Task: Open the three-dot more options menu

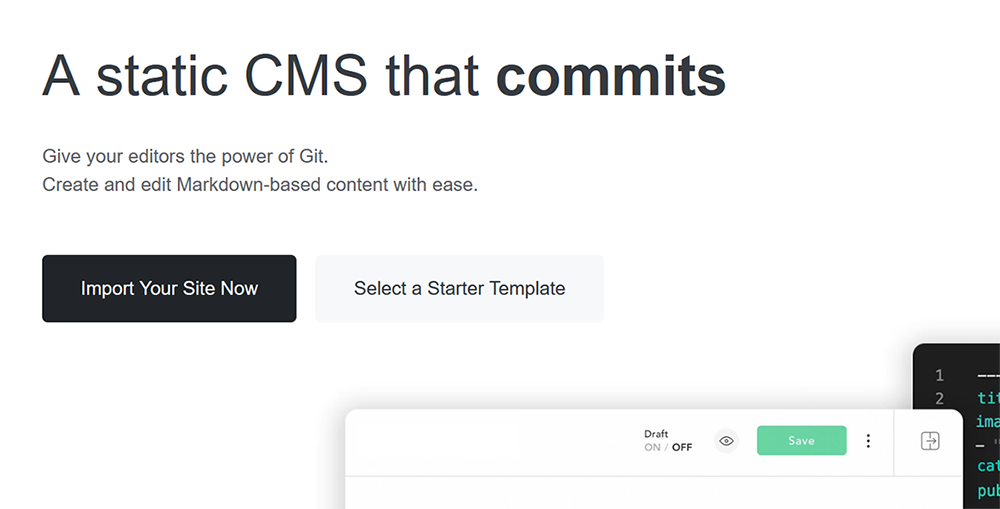Action: click(x=868, y=441)
